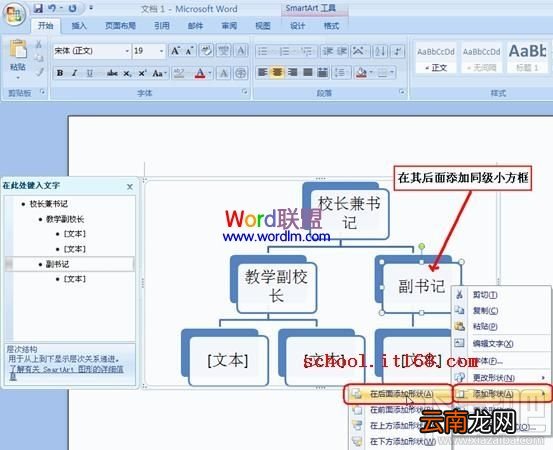Screen dimensions: 553x450
Task: Select 校长兼书记 in the text pane
Action: coord(48,204)
